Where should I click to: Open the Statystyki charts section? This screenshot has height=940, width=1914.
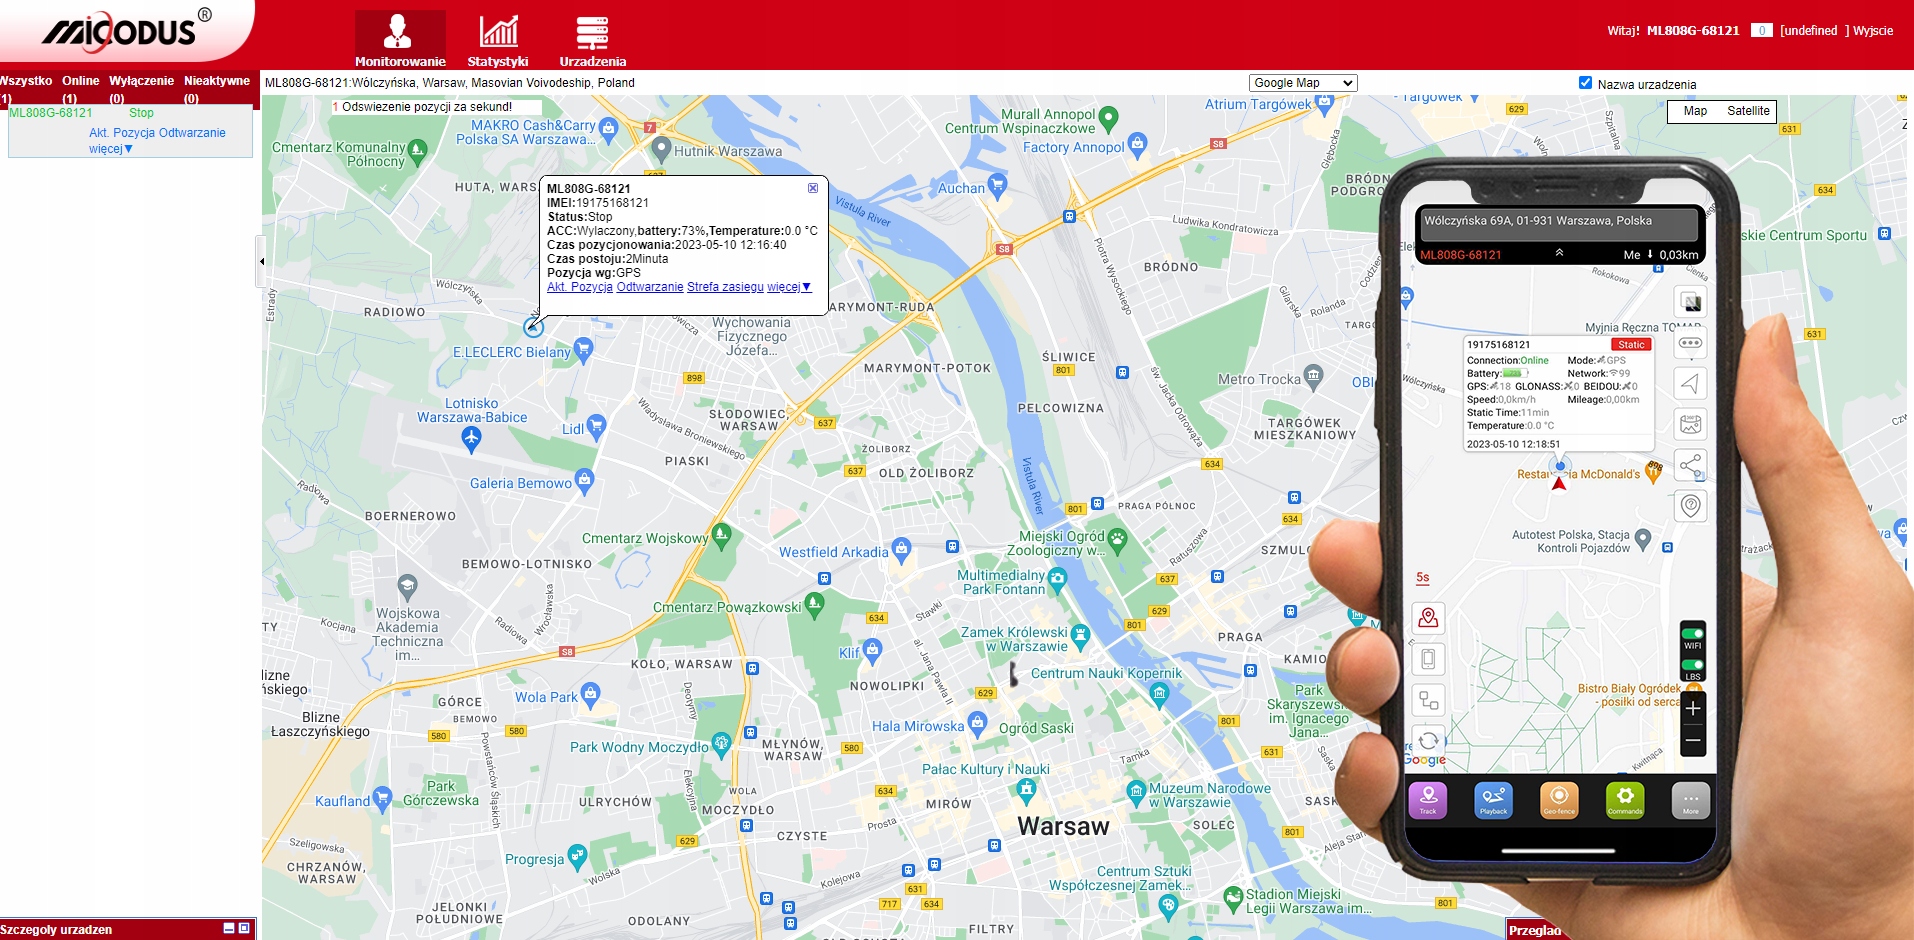point(498,40)
